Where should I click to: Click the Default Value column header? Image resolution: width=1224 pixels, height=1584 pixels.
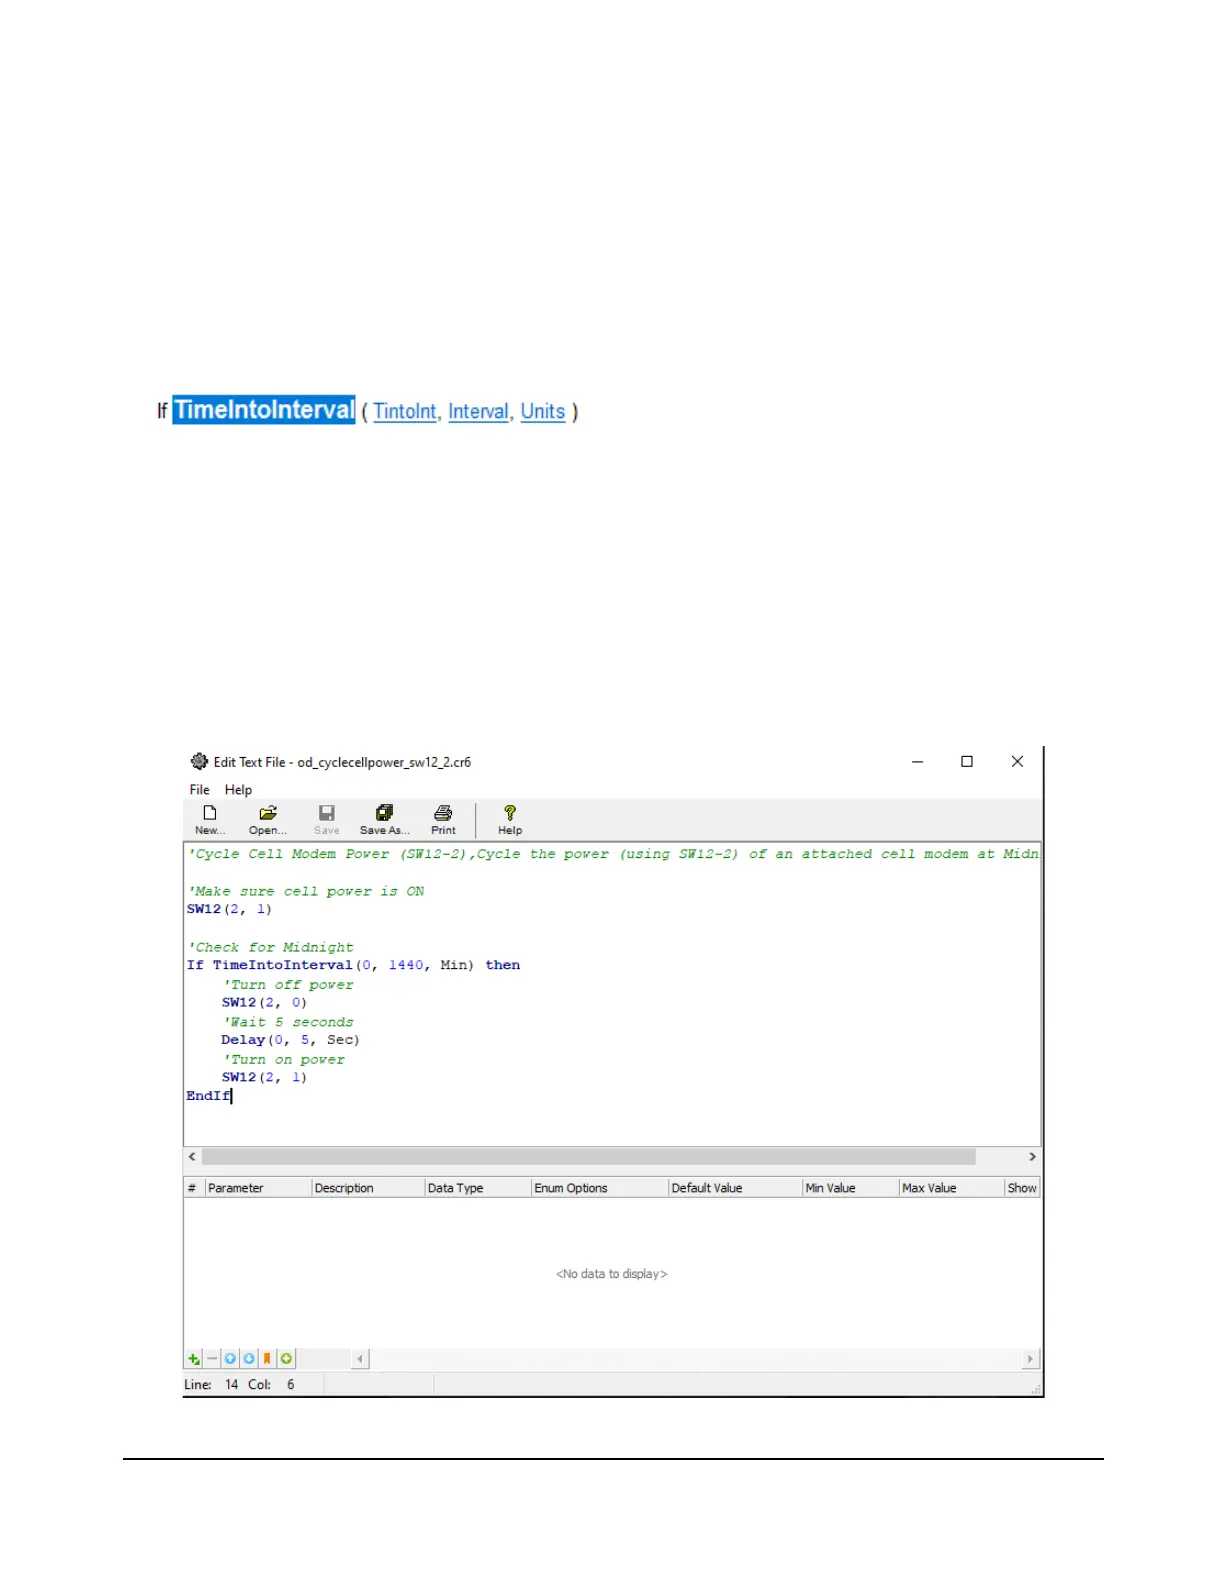[x=735, y=1188]
